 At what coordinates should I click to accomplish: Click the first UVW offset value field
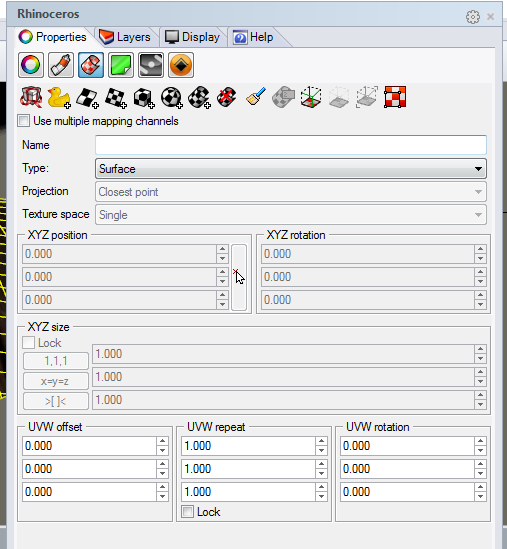coord(89,446)
